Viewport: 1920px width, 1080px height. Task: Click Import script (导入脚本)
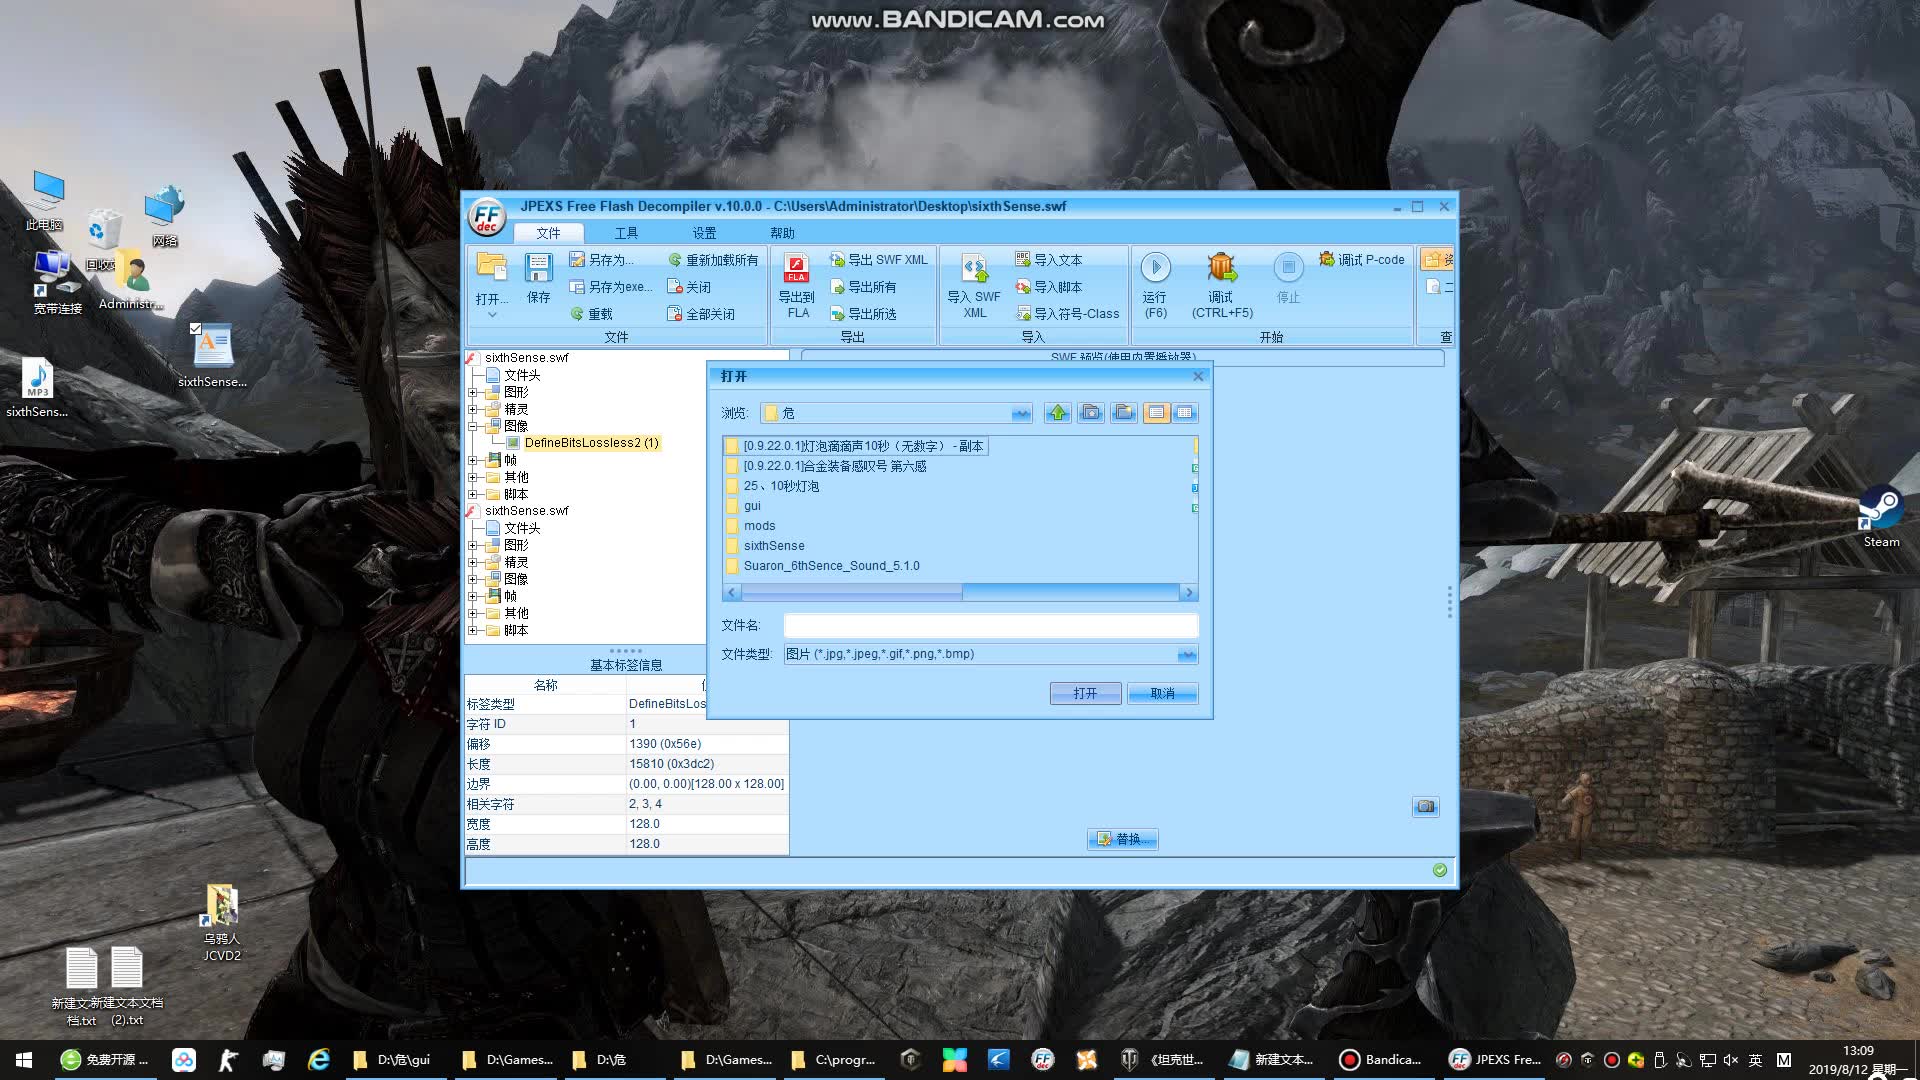click(1049, 287)
